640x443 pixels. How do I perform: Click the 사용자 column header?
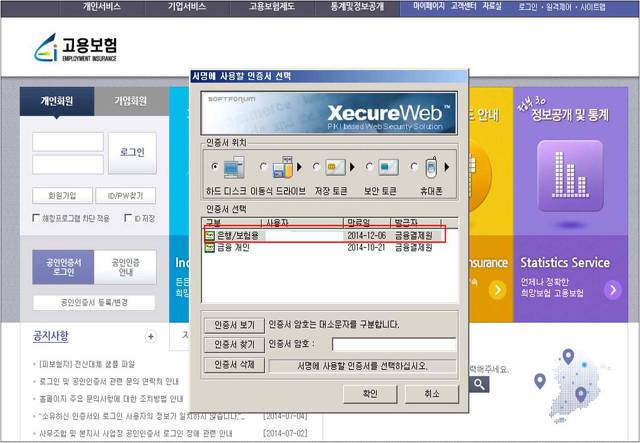[x=302, y=223]
